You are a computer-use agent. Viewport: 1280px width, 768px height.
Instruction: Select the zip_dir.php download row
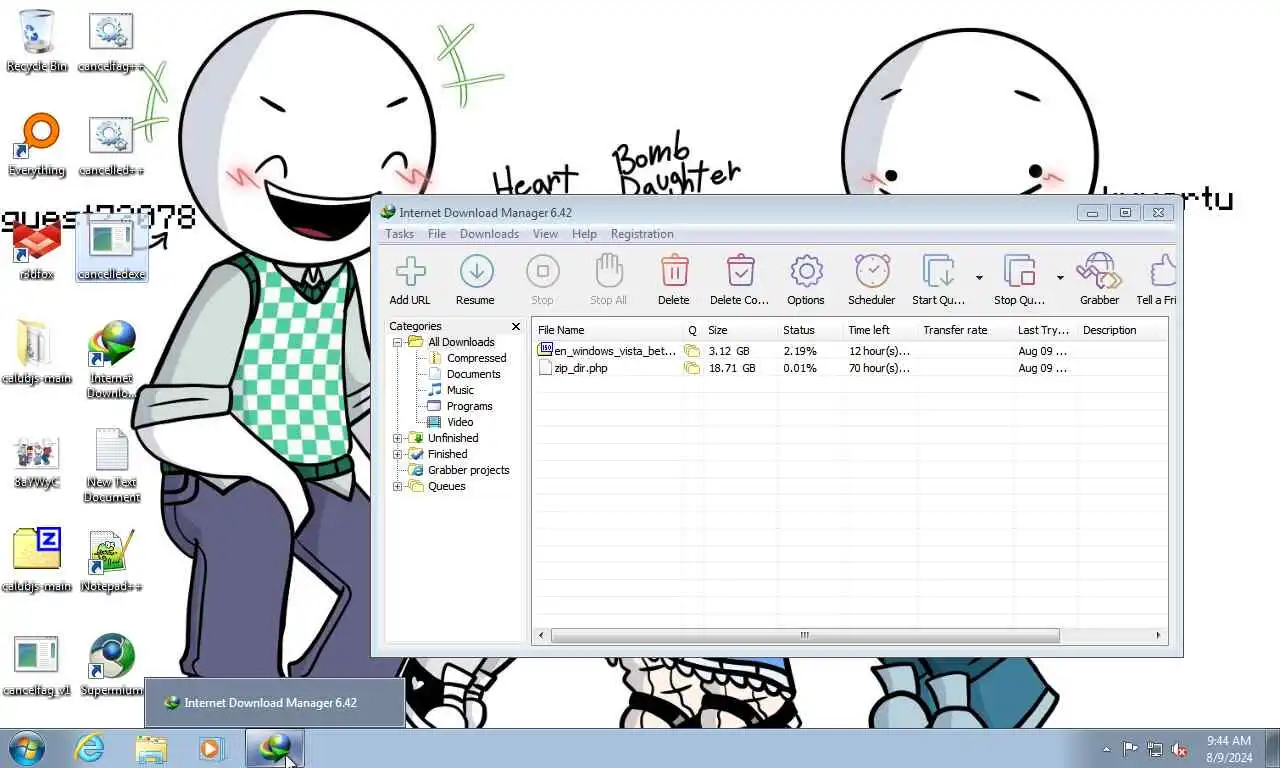point(850,368)
